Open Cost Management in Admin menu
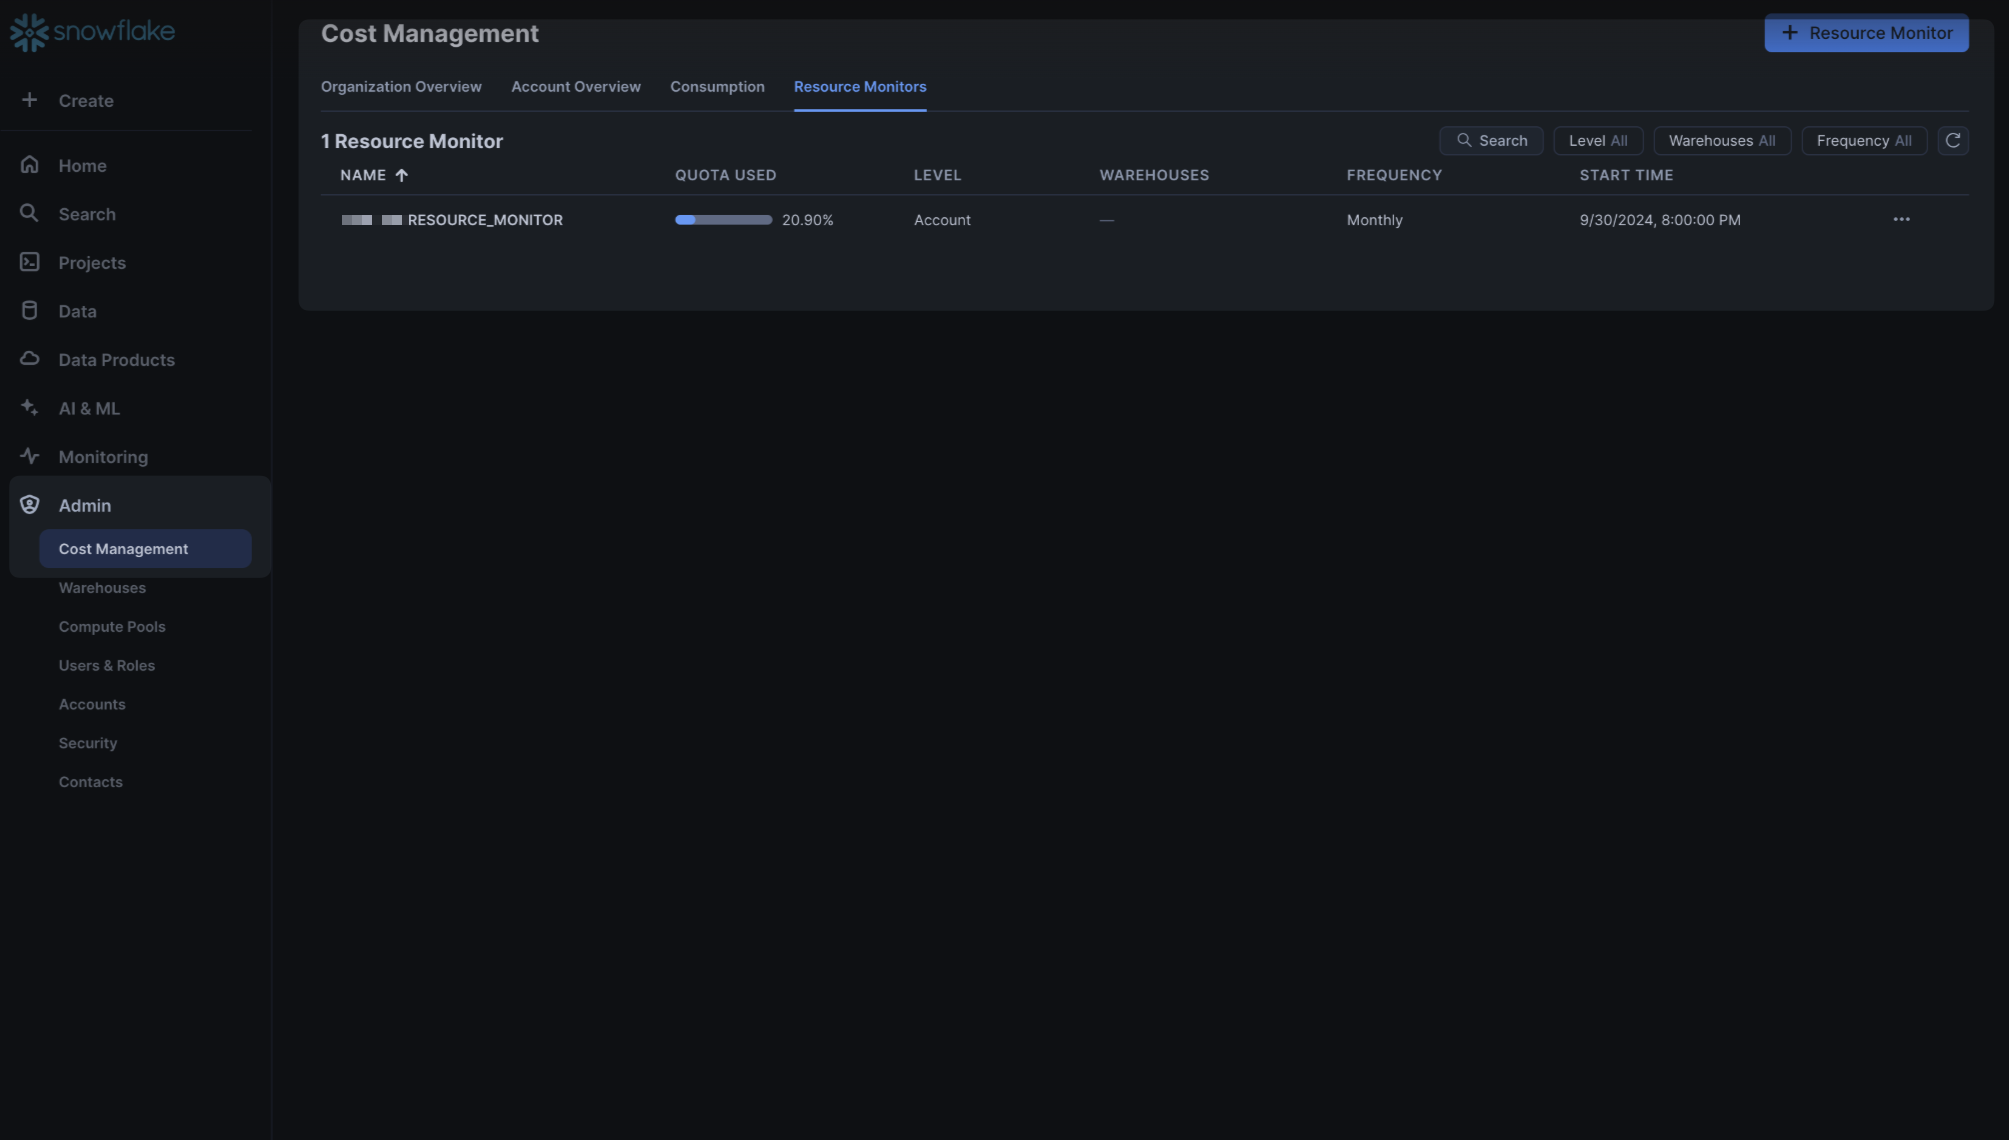Screen dimensions: 2009x1140 pos(145,549)
